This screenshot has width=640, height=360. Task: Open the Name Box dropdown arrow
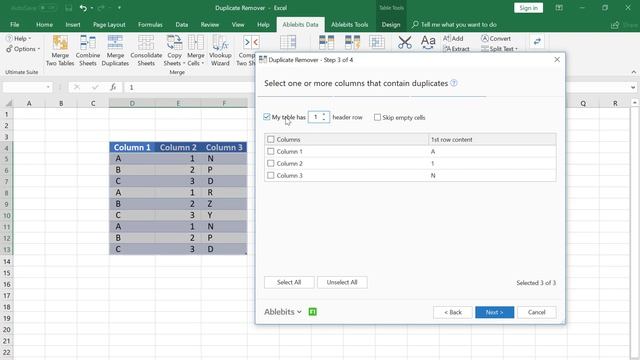(x=48, y=87)
